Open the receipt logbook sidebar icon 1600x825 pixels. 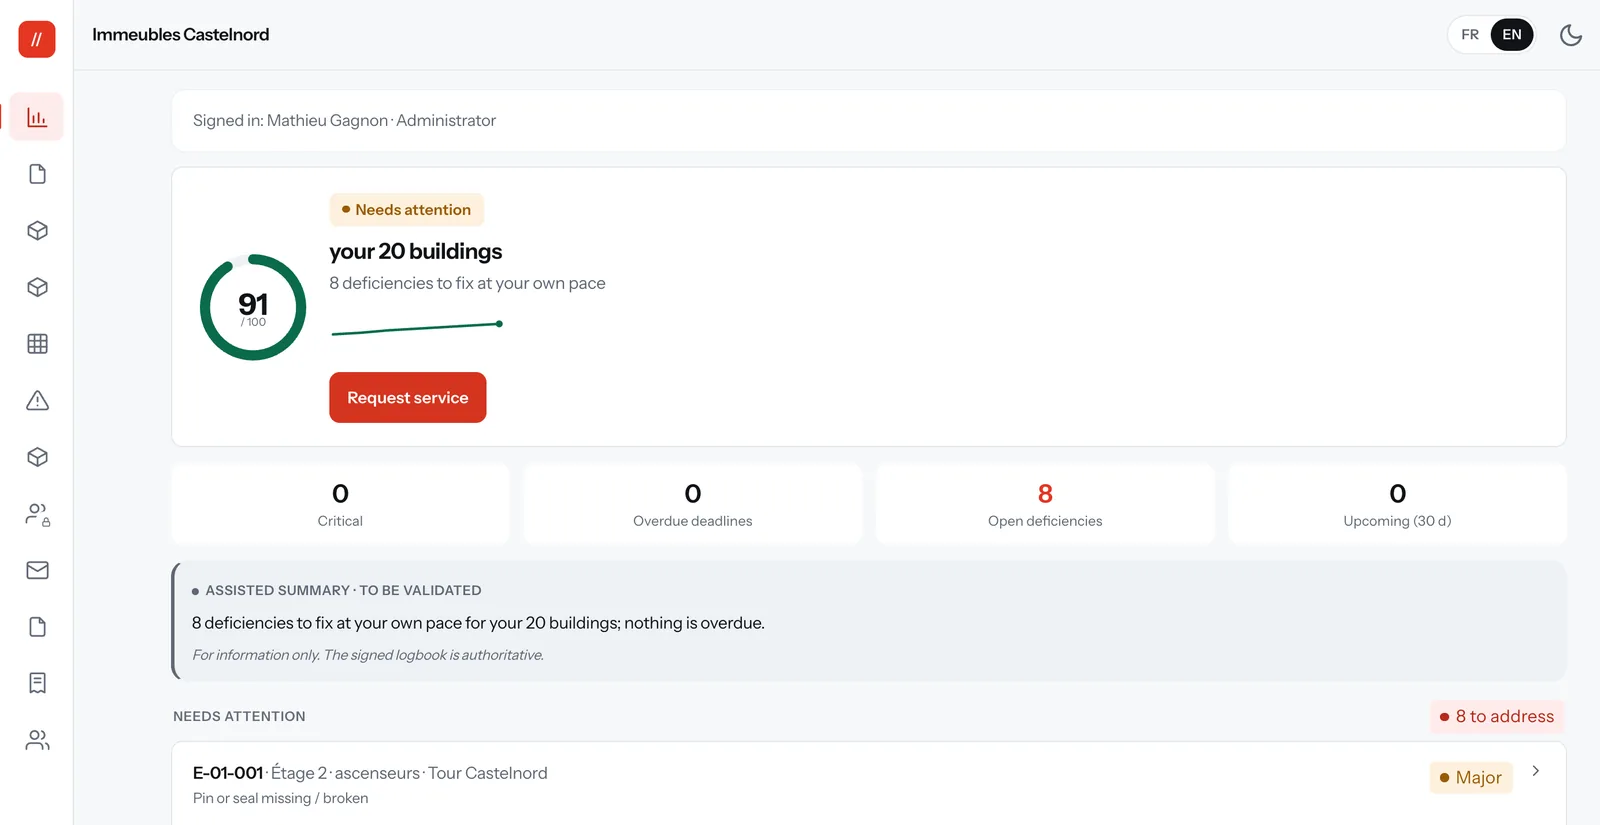pos(37,683)
